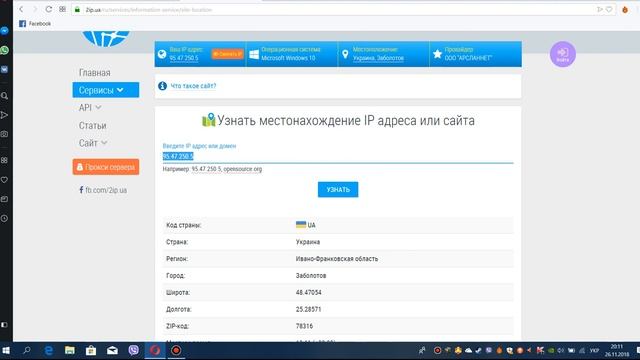Click the green padlock security icon
Screen dimensions: 640x360
pyautogui.click(x=77, y=9)
